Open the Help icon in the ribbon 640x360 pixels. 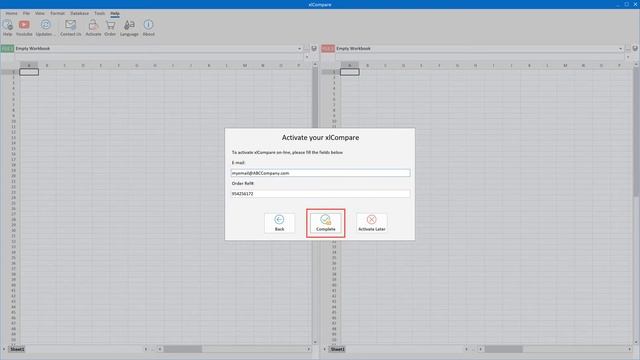[x=7, y=28]
